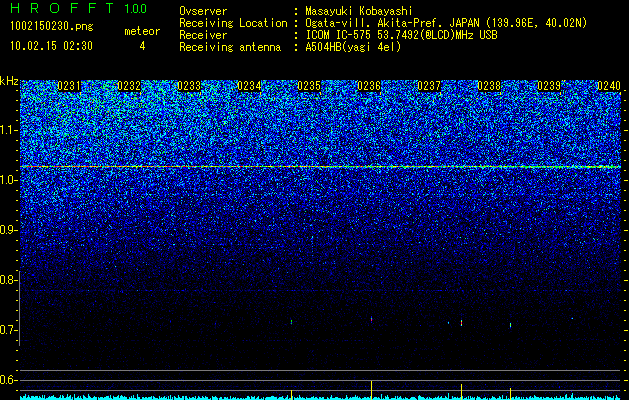Click the 0237 time marker
This screenshot has height=400, width=629.
pos(429,86)
